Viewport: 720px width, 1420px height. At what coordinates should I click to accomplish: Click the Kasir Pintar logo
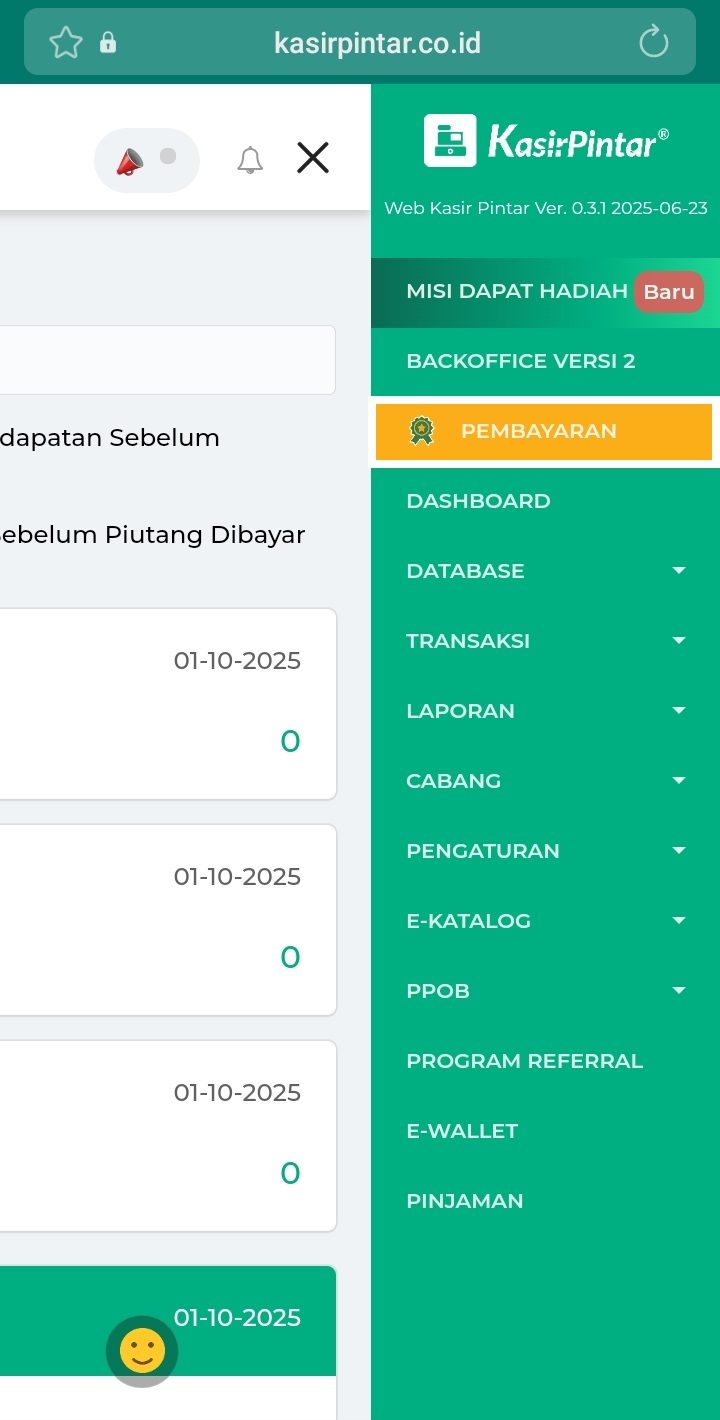point(546,141)
